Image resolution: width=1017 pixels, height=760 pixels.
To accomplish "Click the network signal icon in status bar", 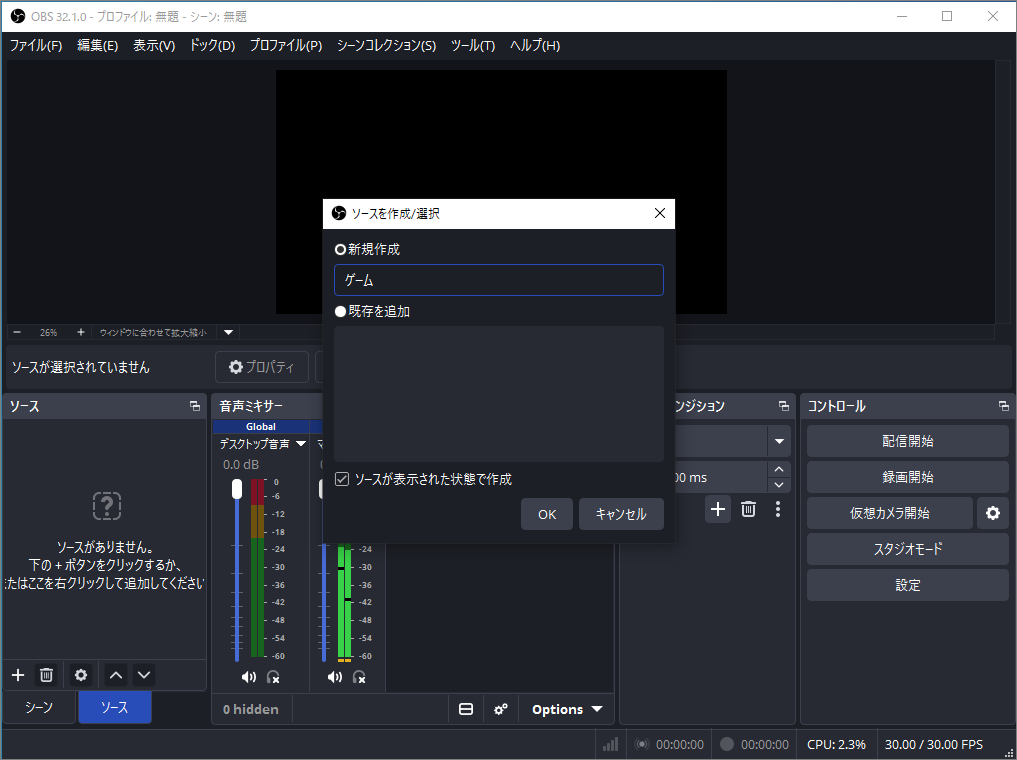I will [610, 744].
